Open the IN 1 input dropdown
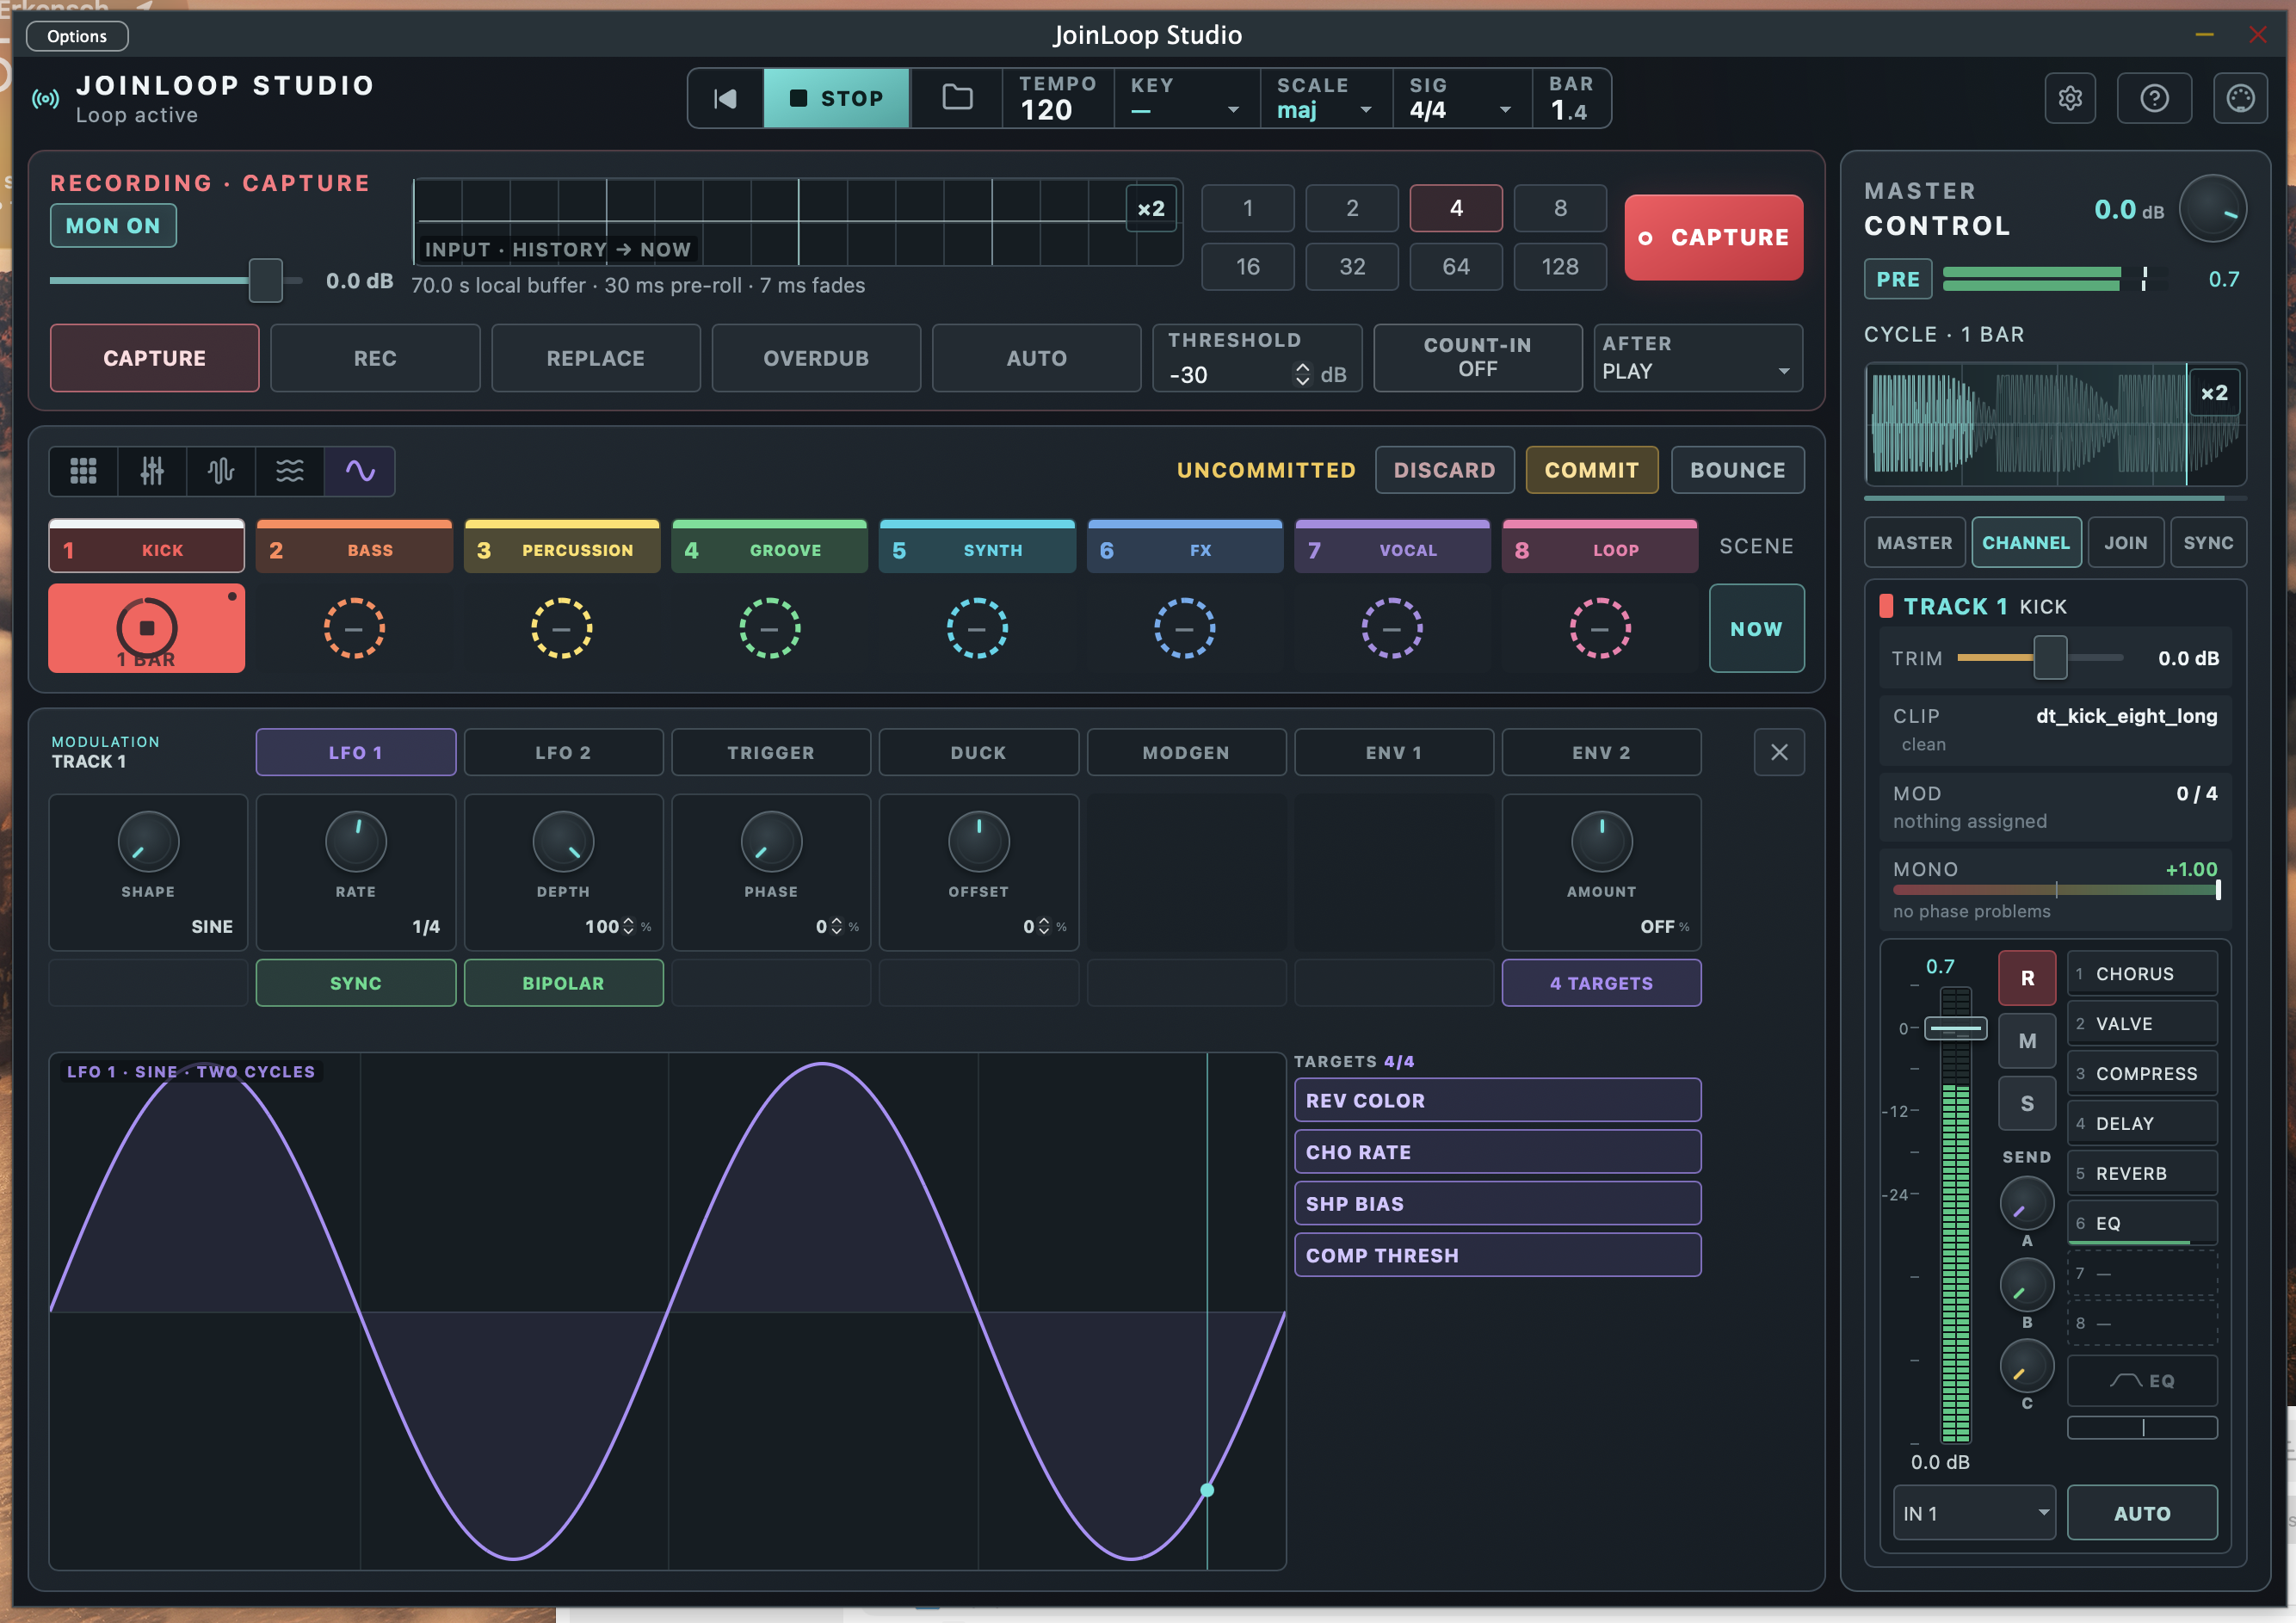The width and height of the screenshot is (2296, 1623). pos(1974,1513)
